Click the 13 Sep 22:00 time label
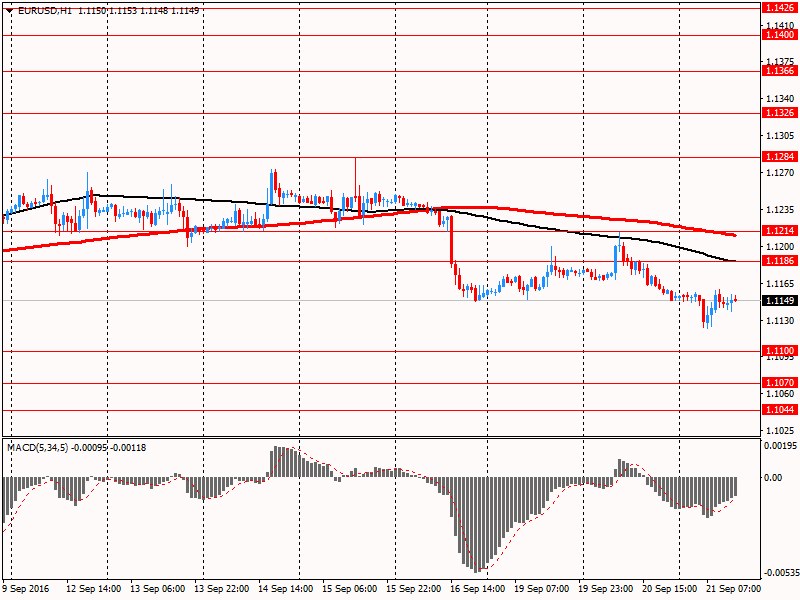The height and width of the screenshot is (600, 800). 222,589
